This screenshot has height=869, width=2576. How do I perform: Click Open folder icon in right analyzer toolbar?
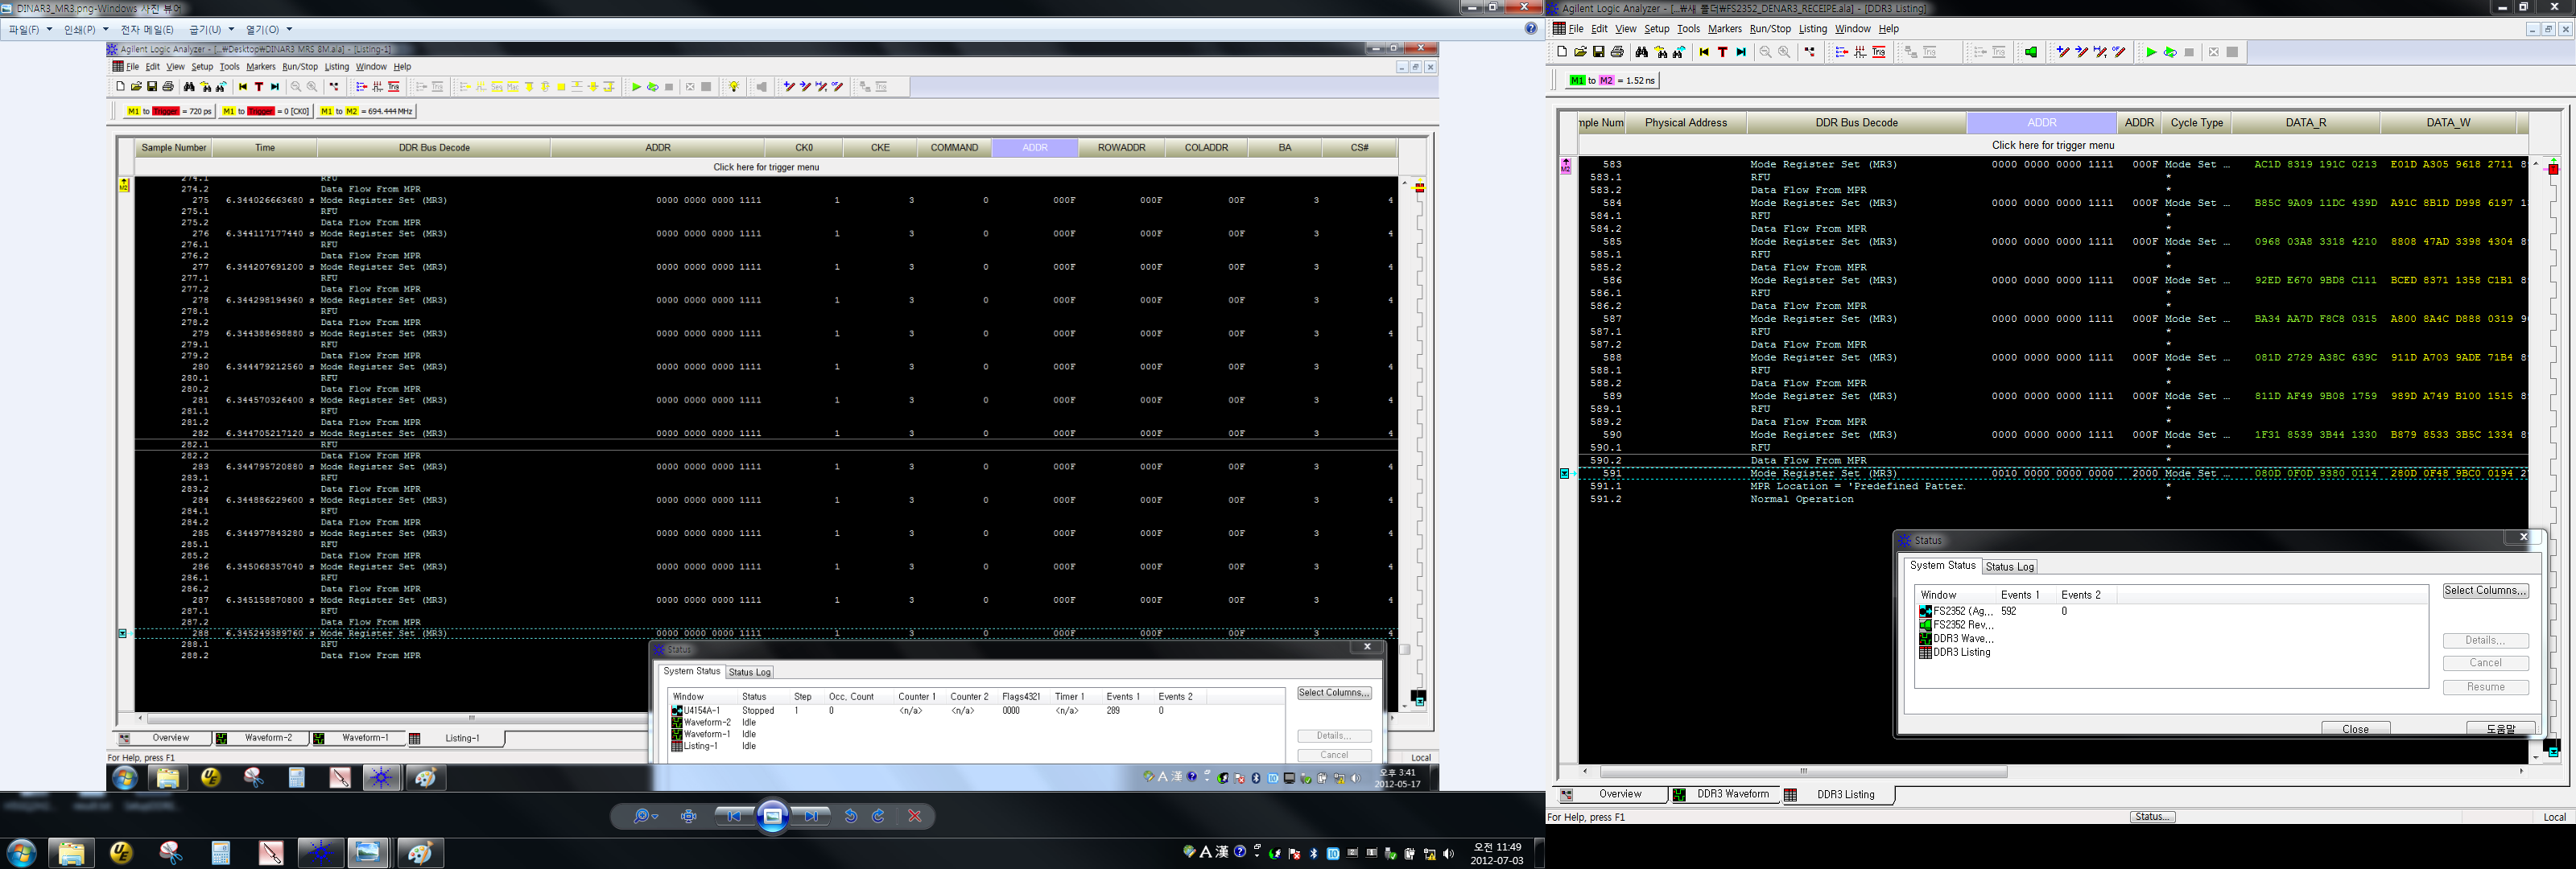tap(1580, 53)
